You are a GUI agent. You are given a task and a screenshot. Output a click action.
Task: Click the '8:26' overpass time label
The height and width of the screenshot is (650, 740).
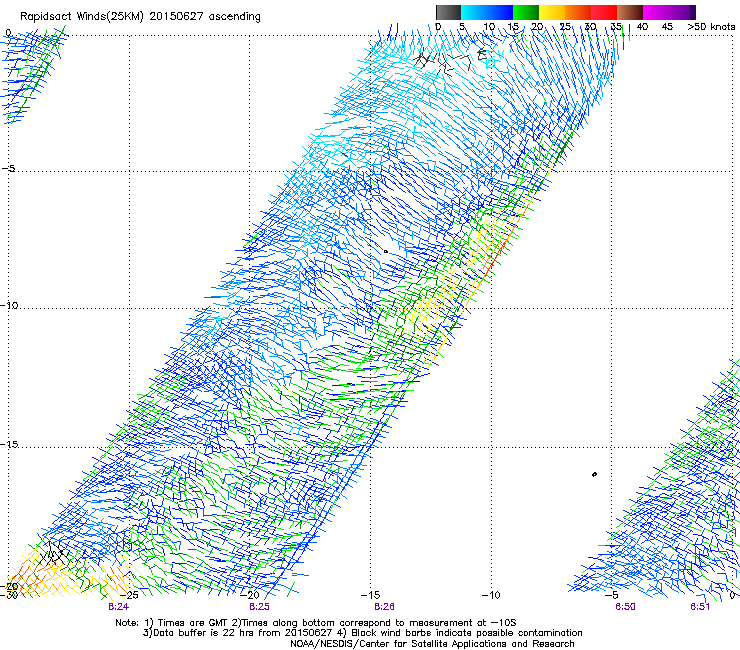(x=384, y=607)
